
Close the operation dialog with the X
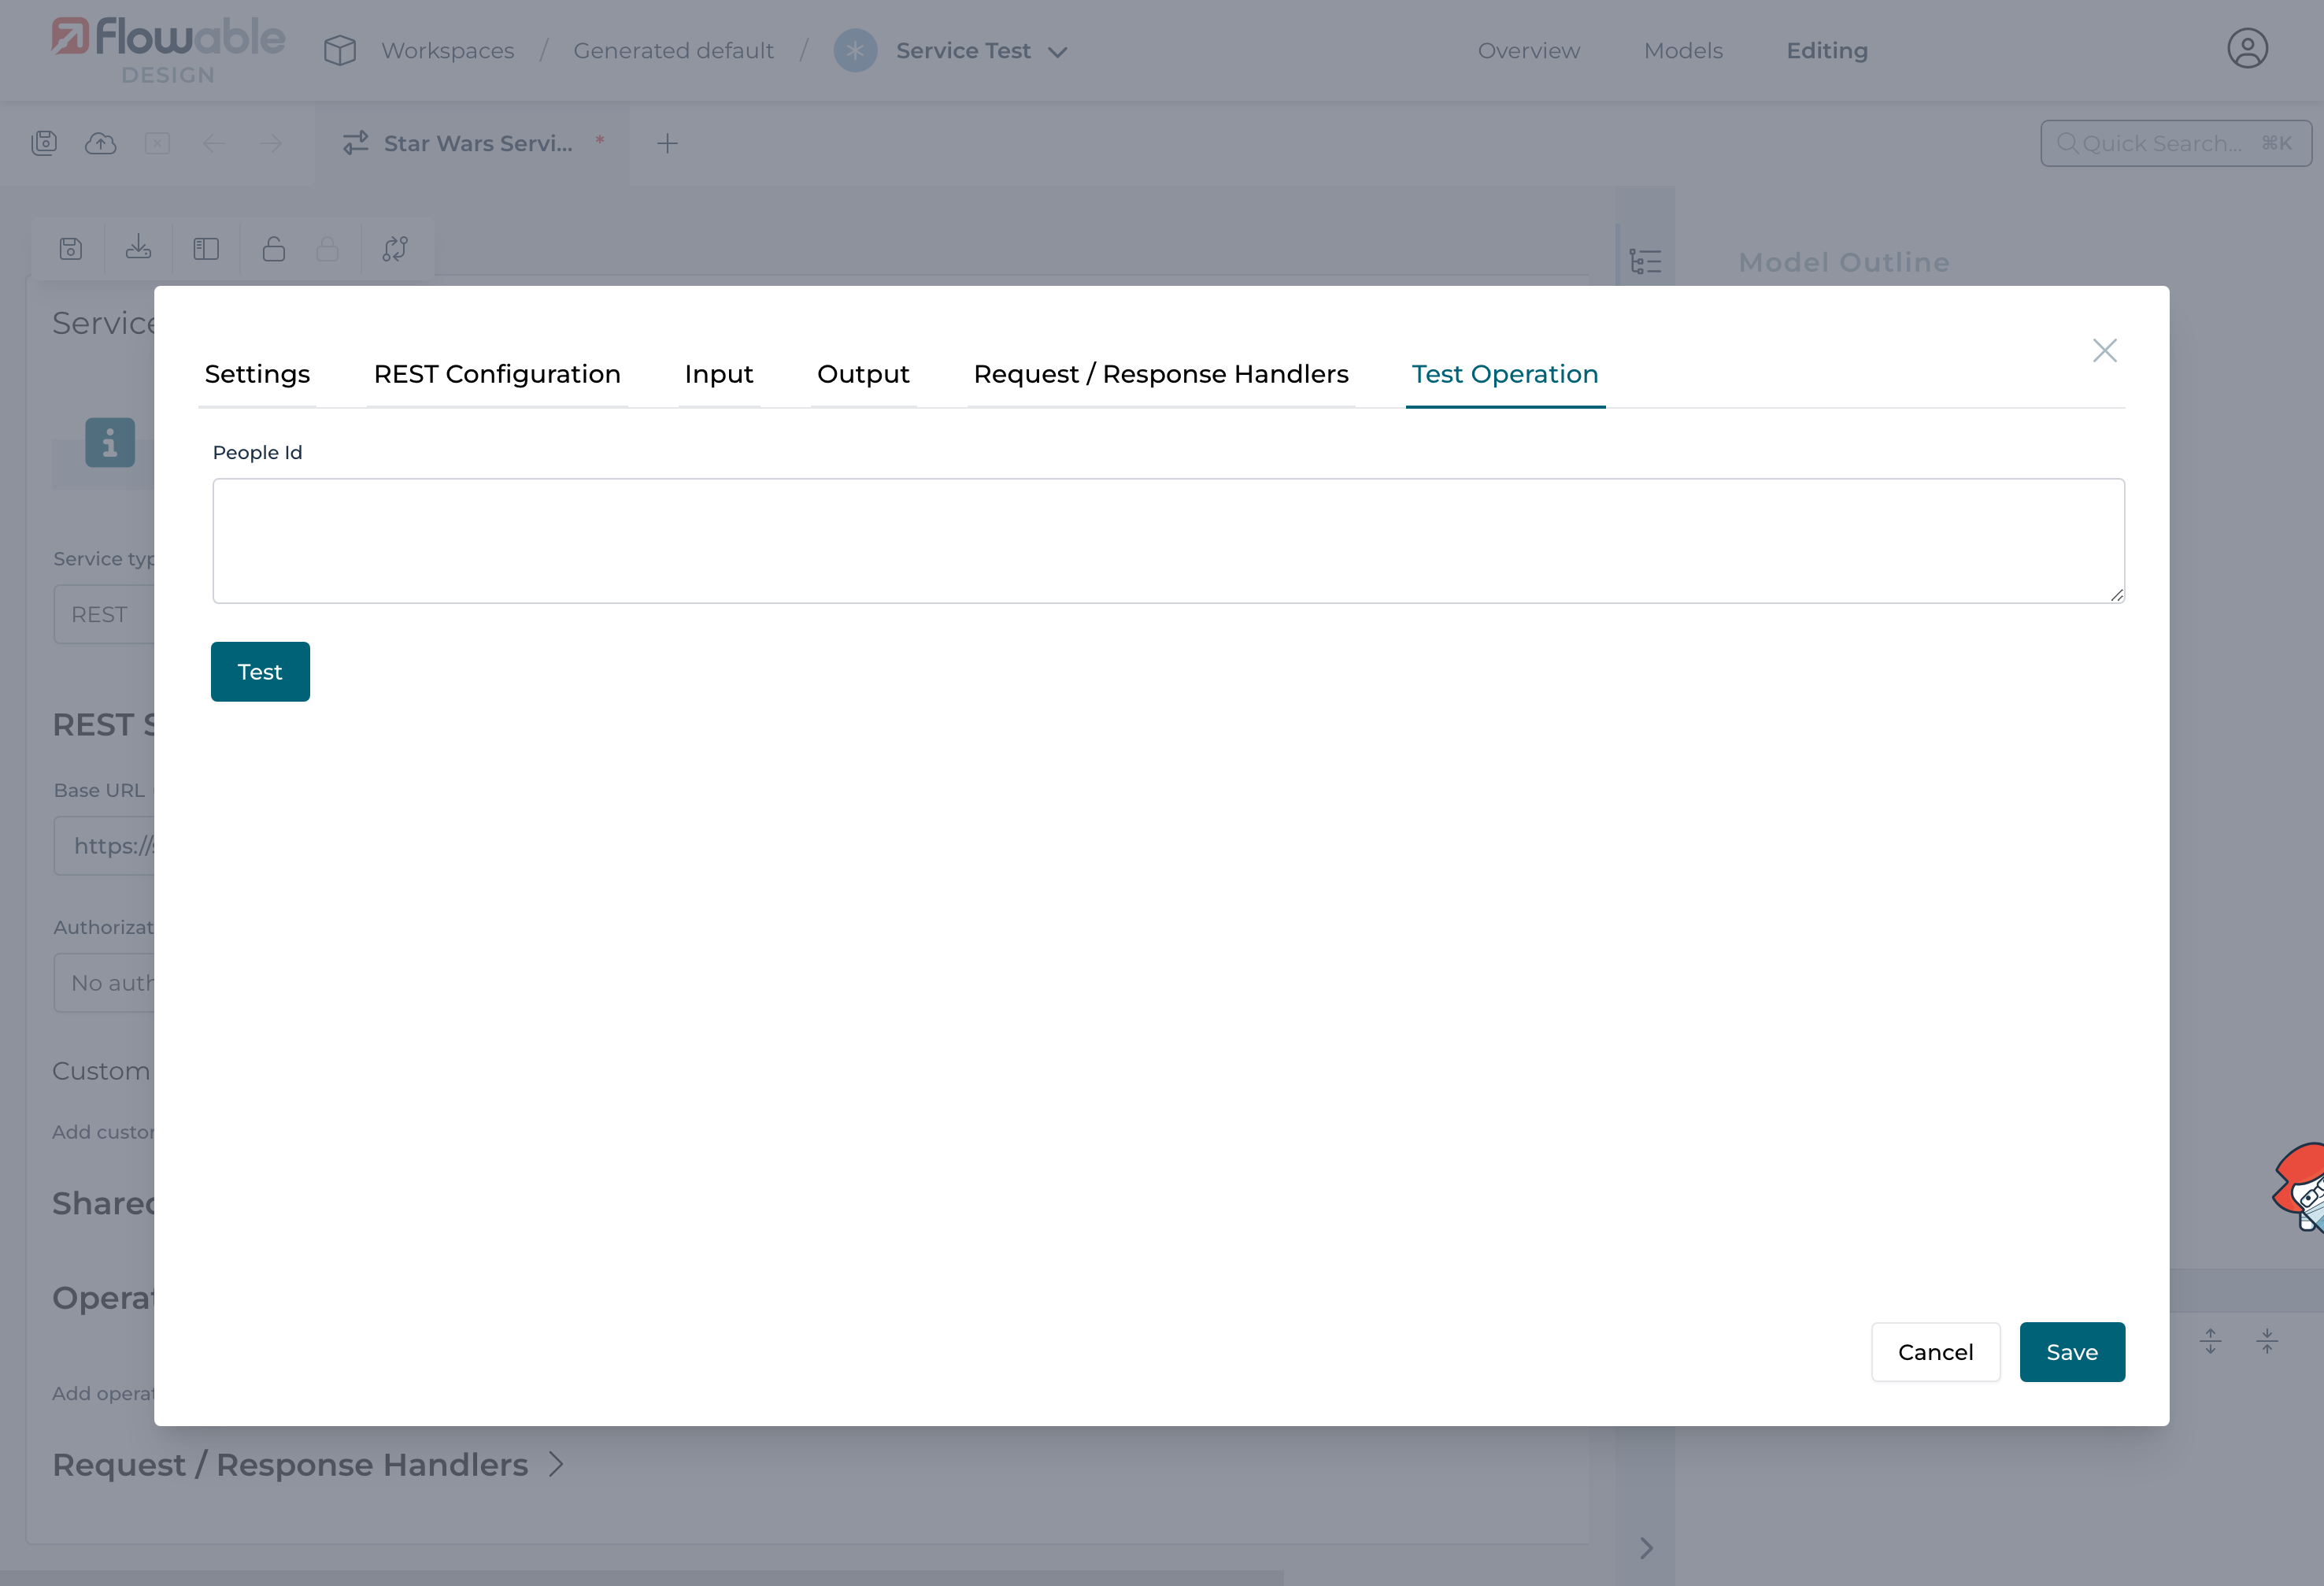click(x=2104, y=350)
